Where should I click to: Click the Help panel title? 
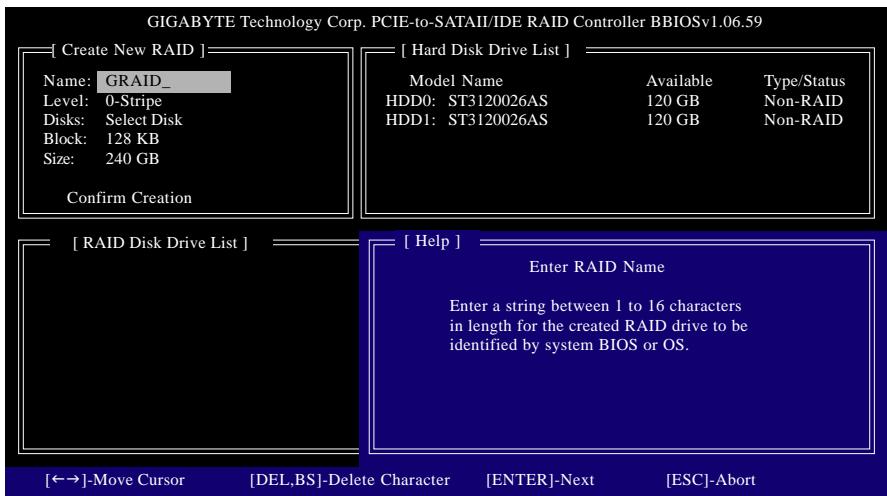point(432,241)
